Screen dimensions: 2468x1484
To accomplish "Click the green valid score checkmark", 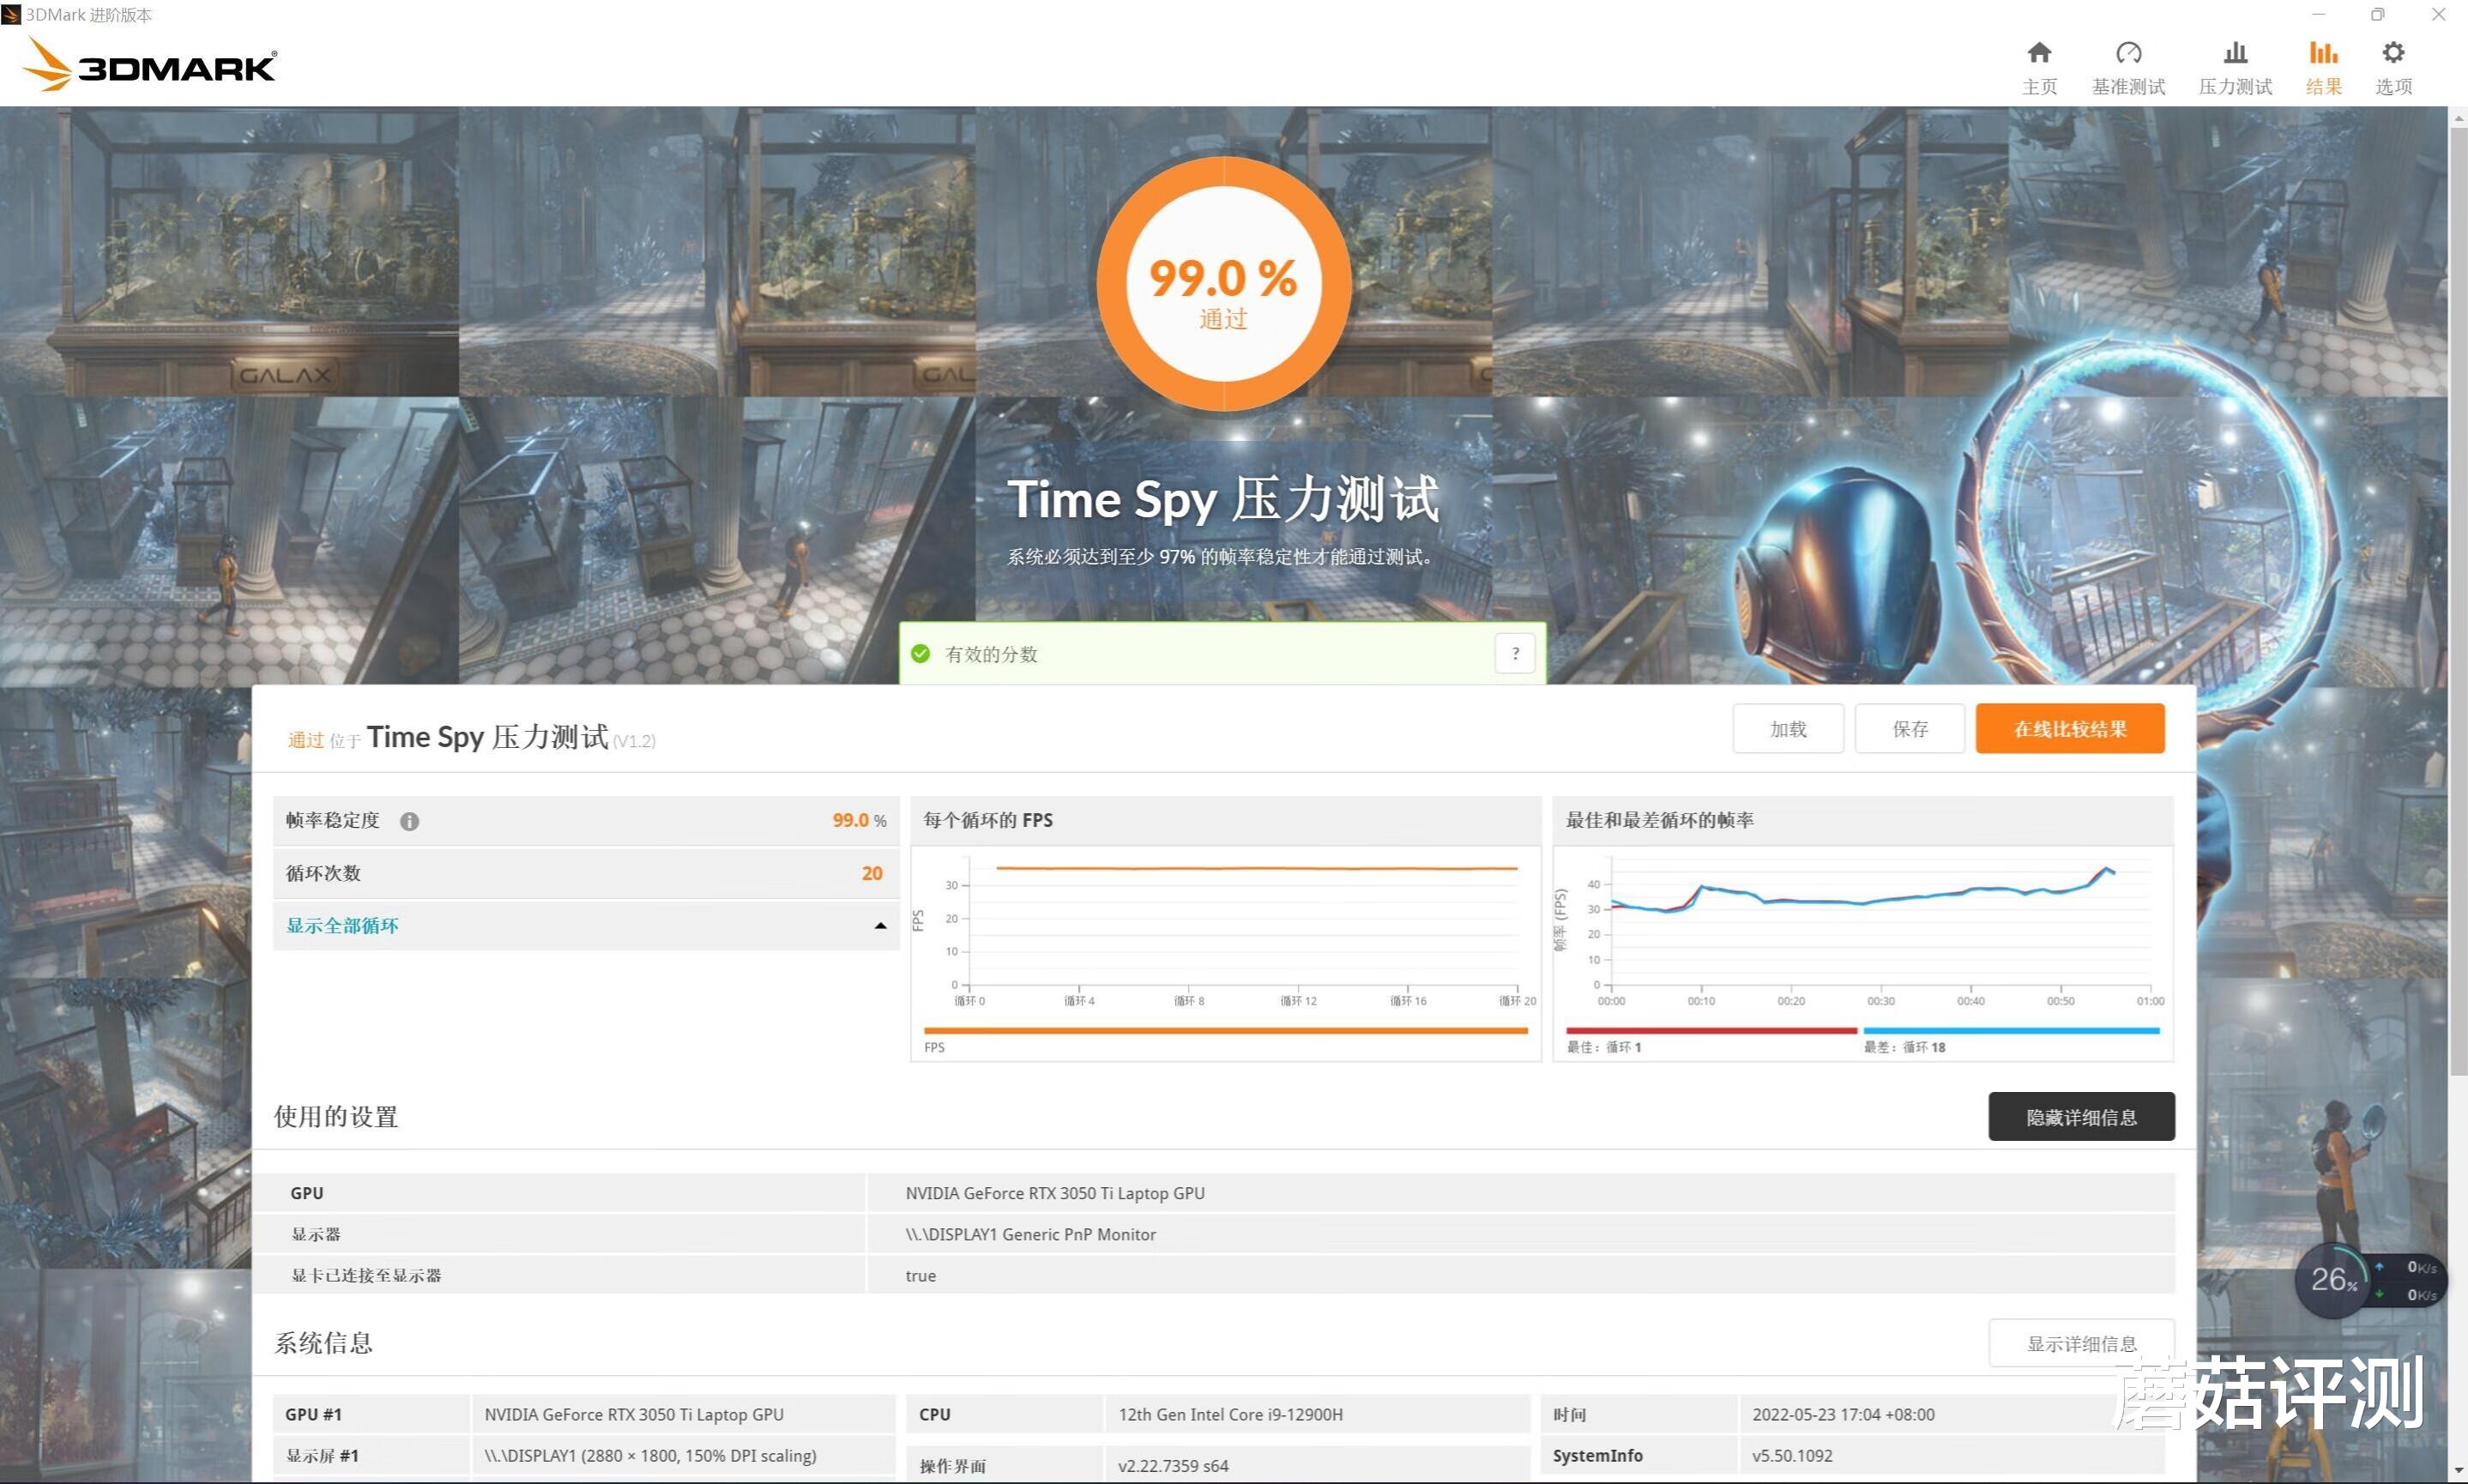I will click(x=920, y=654).
